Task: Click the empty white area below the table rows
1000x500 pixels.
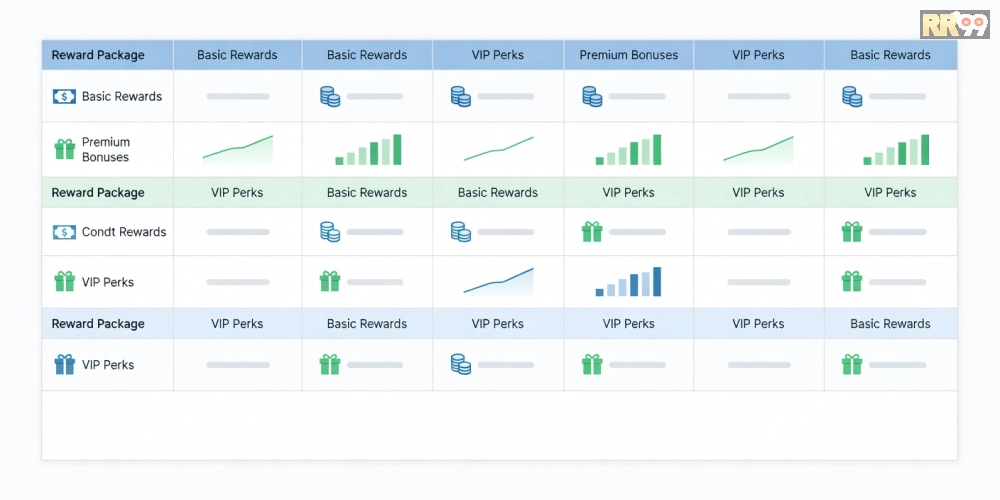Action: [498, 425]
